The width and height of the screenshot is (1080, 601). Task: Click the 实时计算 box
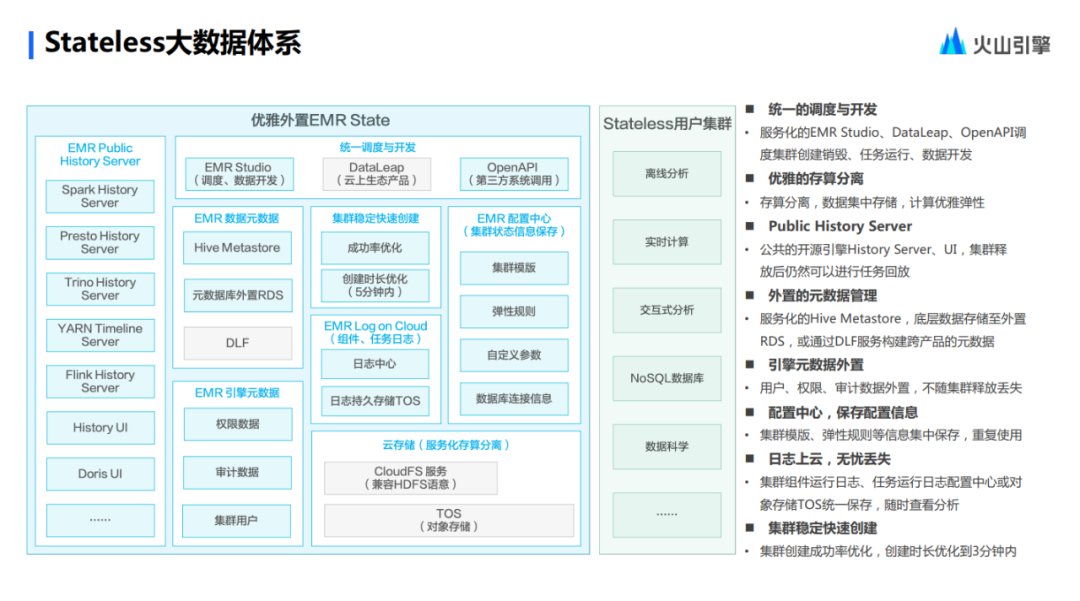click(667, 242)
